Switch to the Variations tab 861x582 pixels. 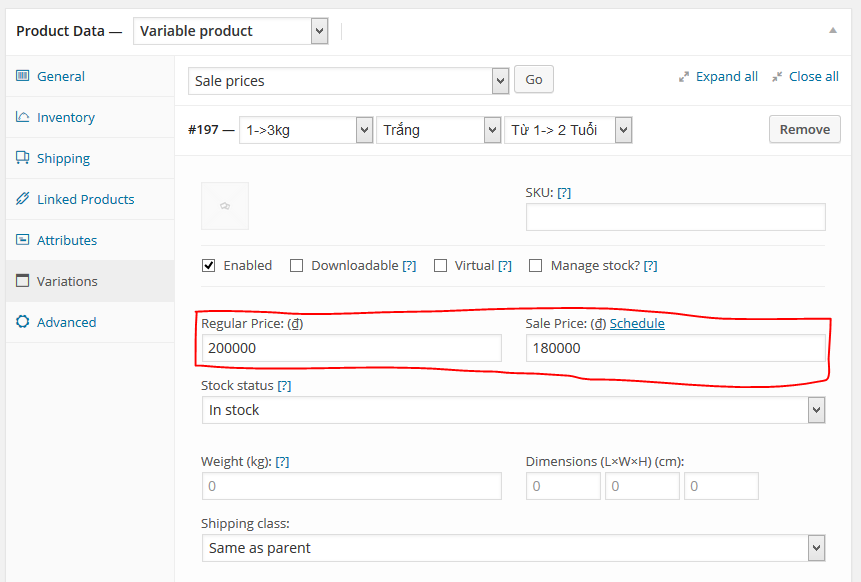pyautogui.click(x=67, y=281)
